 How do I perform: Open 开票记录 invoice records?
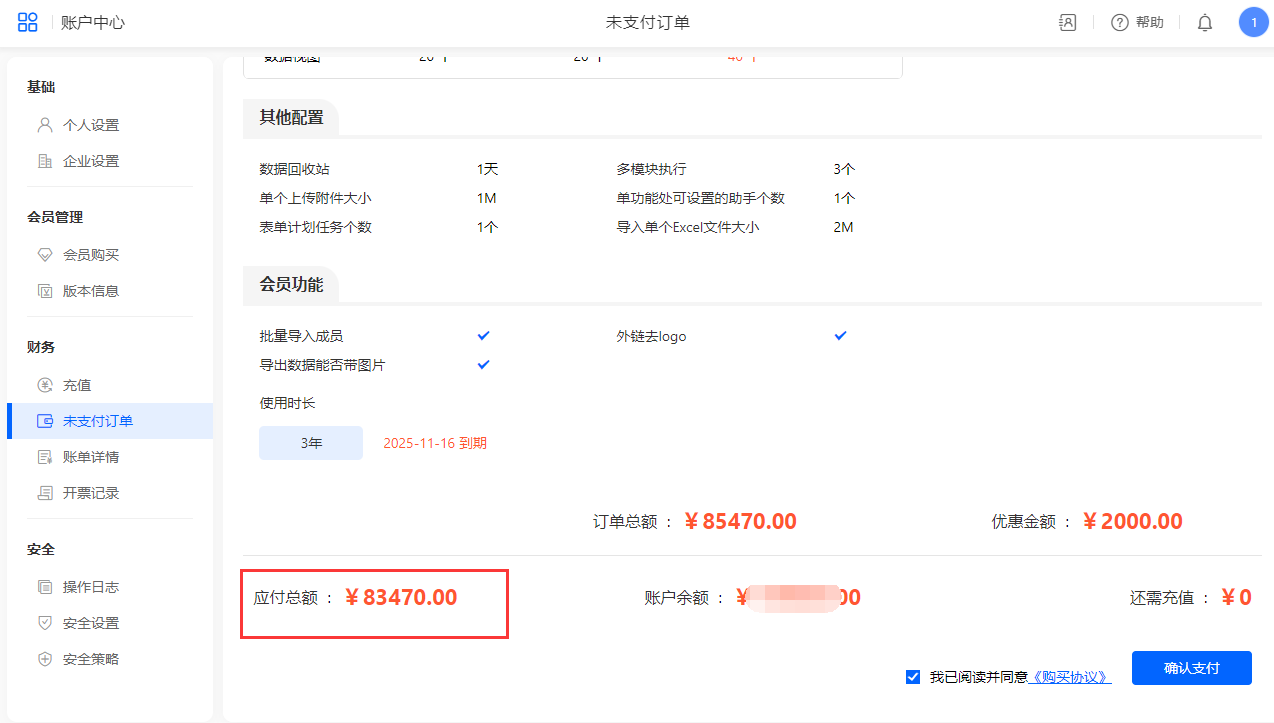(x=91, y=493)
